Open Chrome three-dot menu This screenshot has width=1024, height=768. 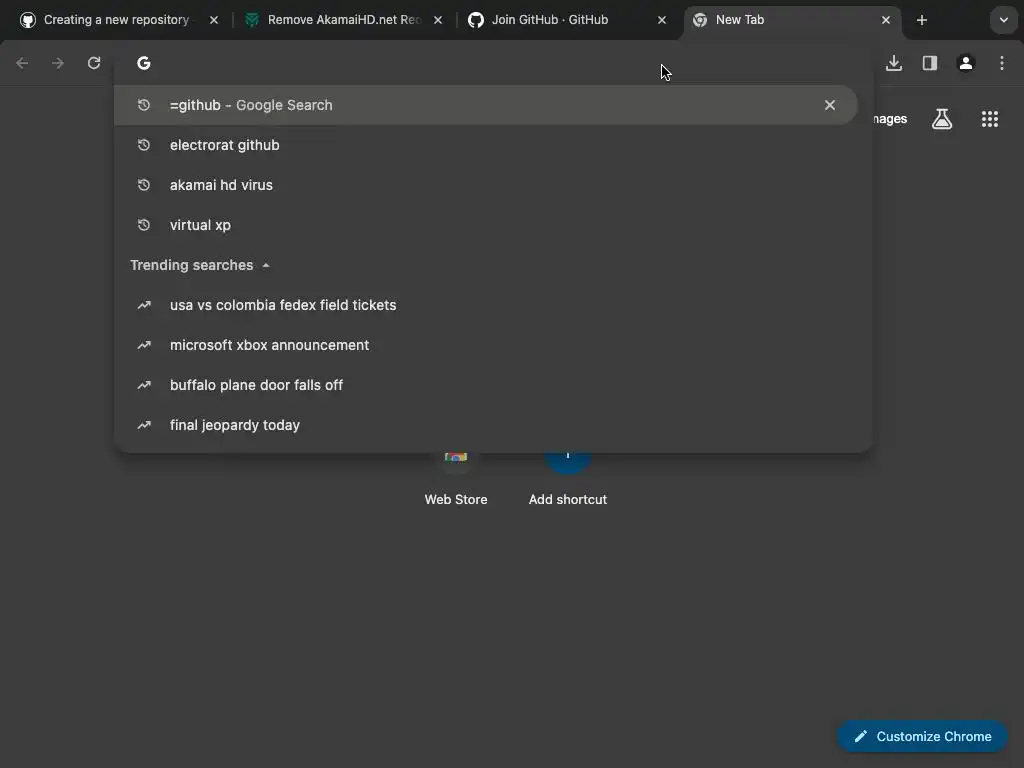[x=1001, y=63]
